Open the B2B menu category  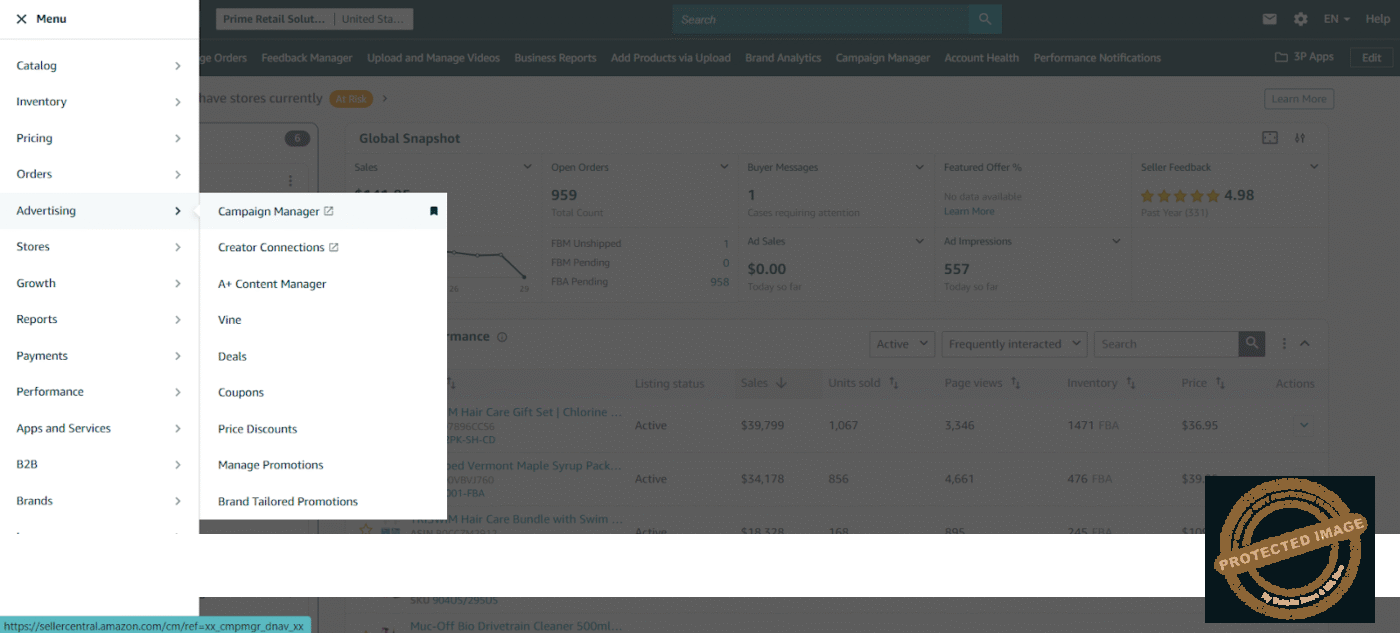(99, 464)
